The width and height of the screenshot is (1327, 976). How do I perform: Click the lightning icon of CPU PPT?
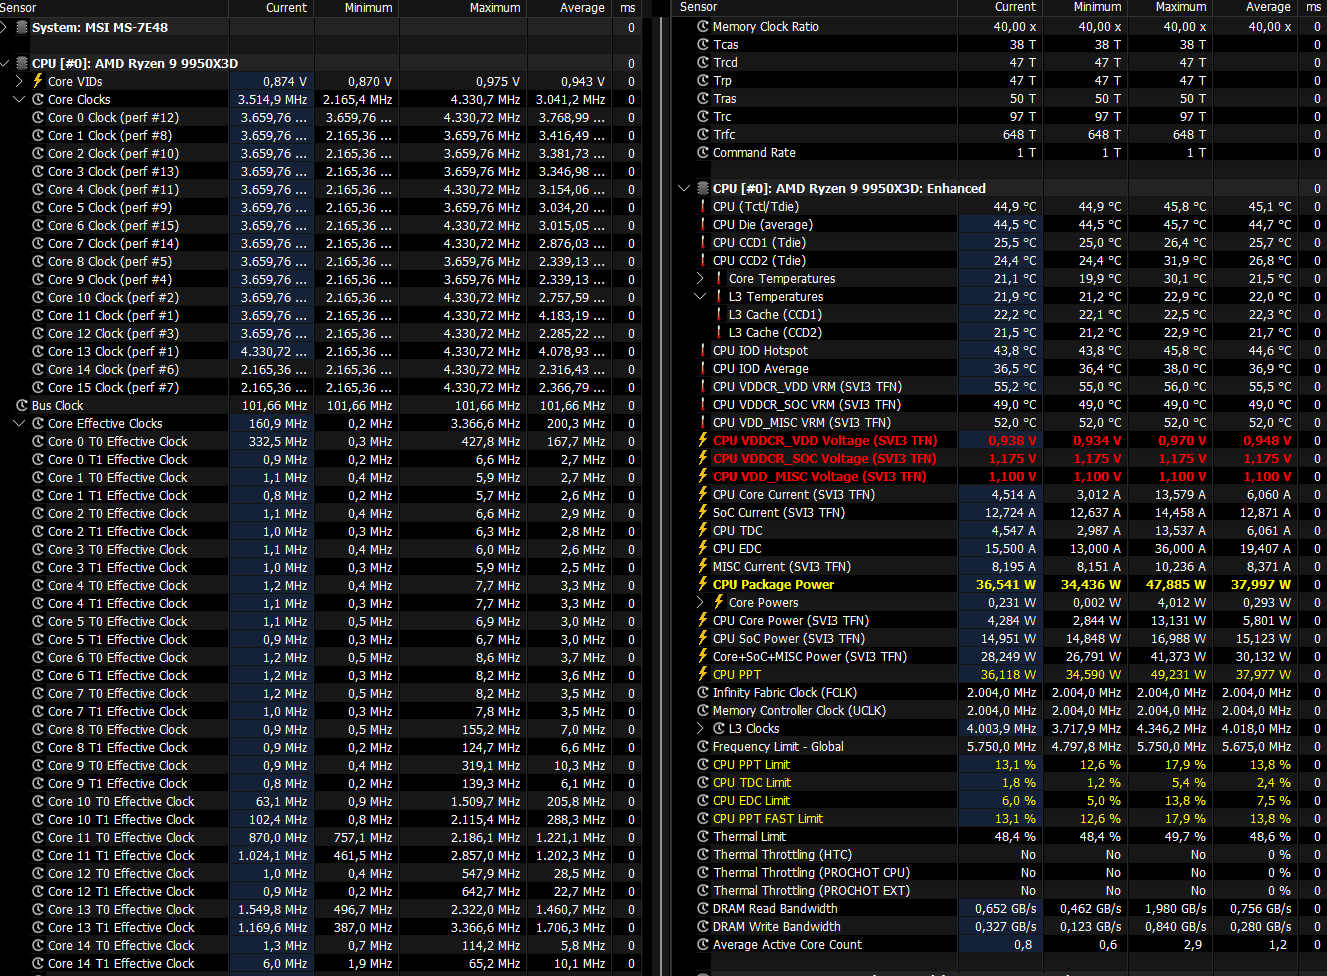[x=703, y=674]
